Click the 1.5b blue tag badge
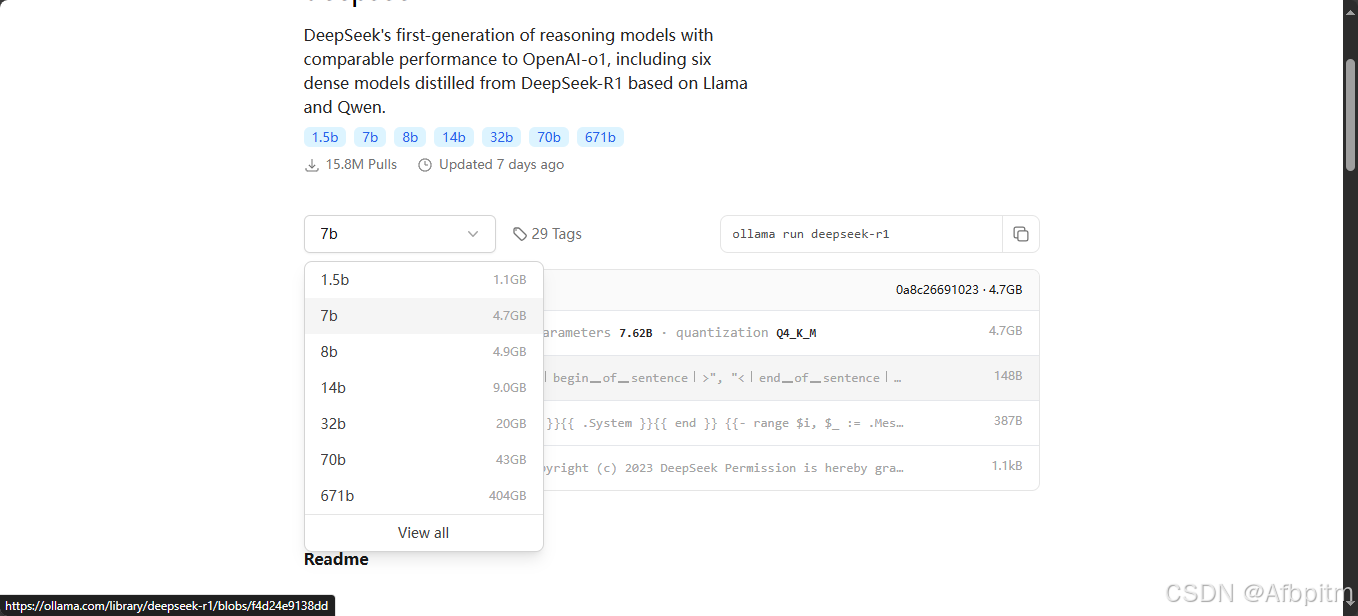 [x=325, y=137]
